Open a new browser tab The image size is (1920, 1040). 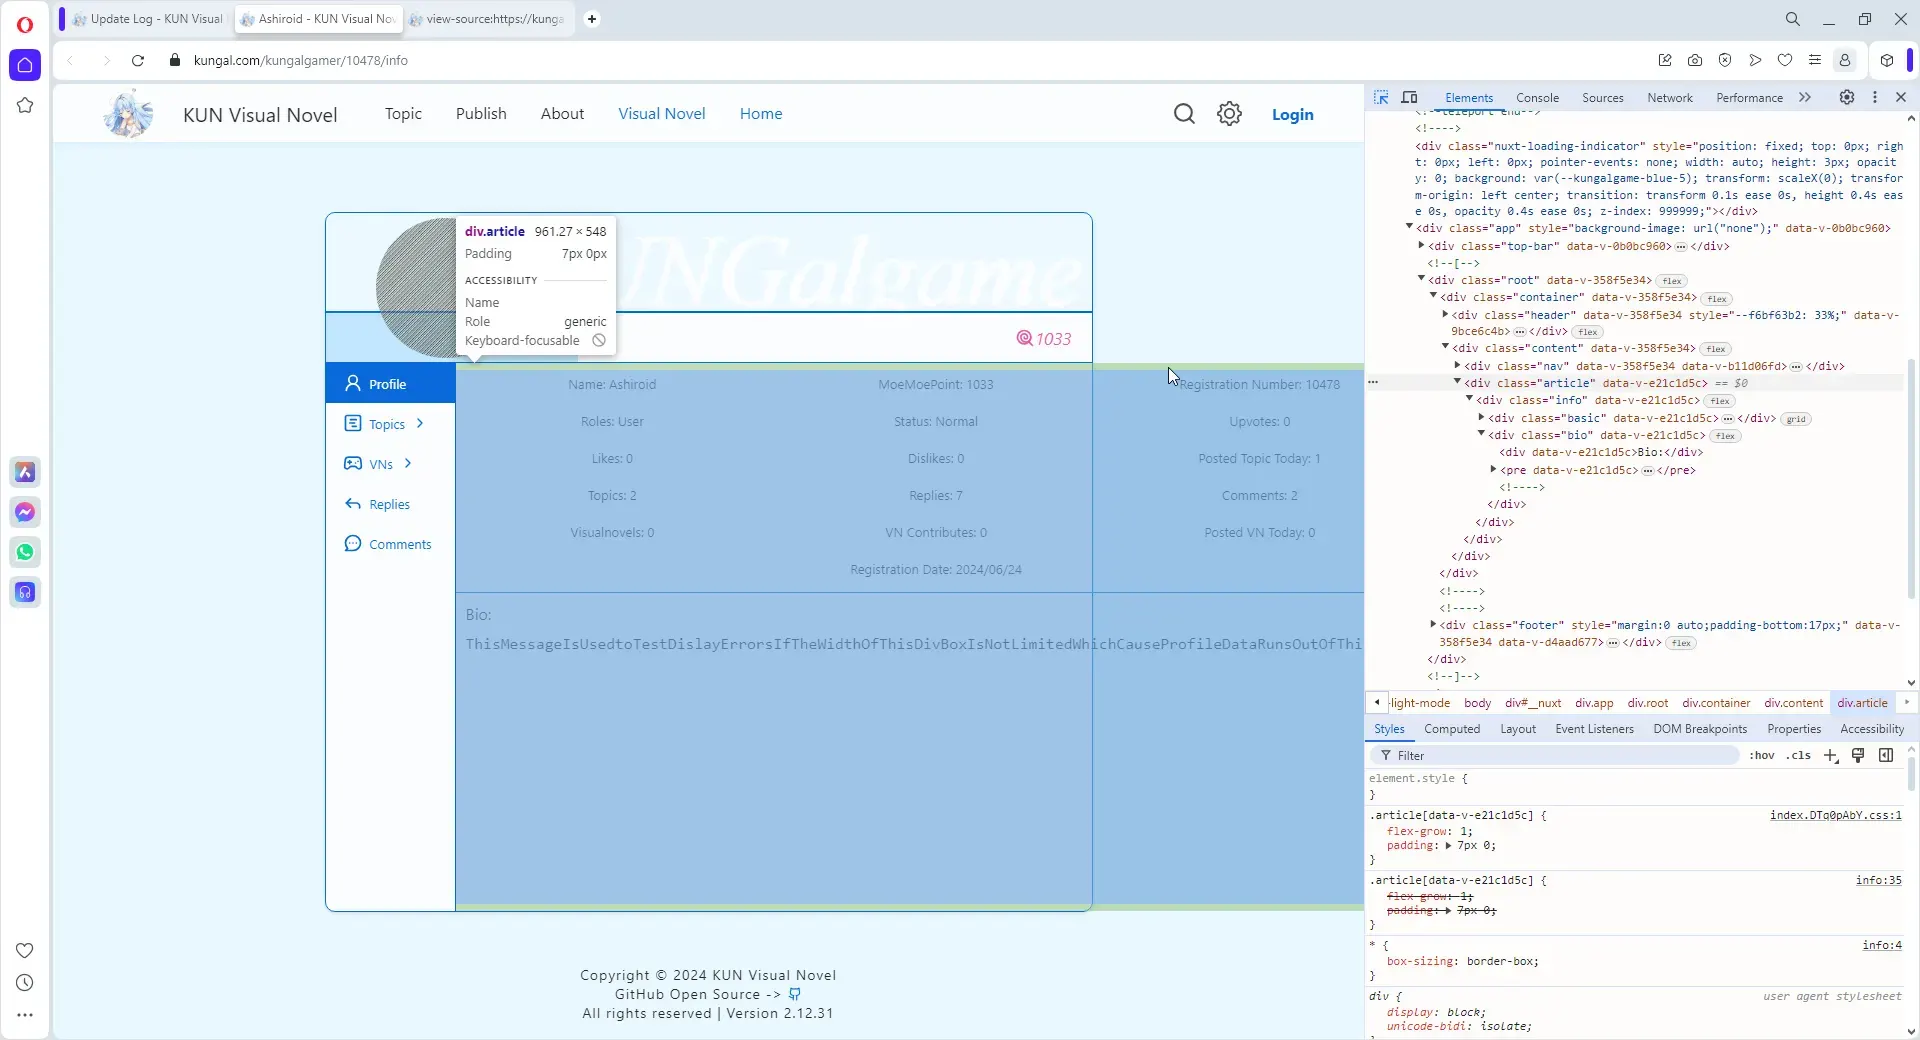(x=592, y=18)
